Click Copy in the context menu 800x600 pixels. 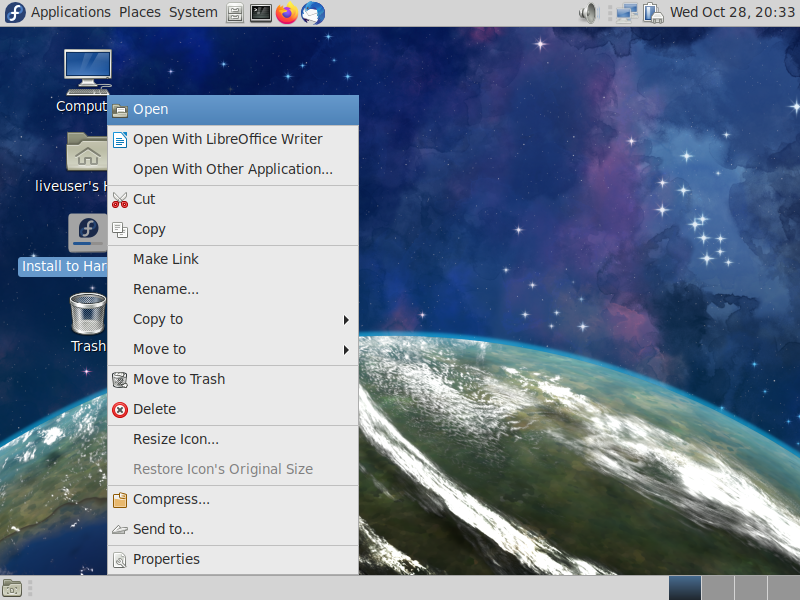pos(233,230)
